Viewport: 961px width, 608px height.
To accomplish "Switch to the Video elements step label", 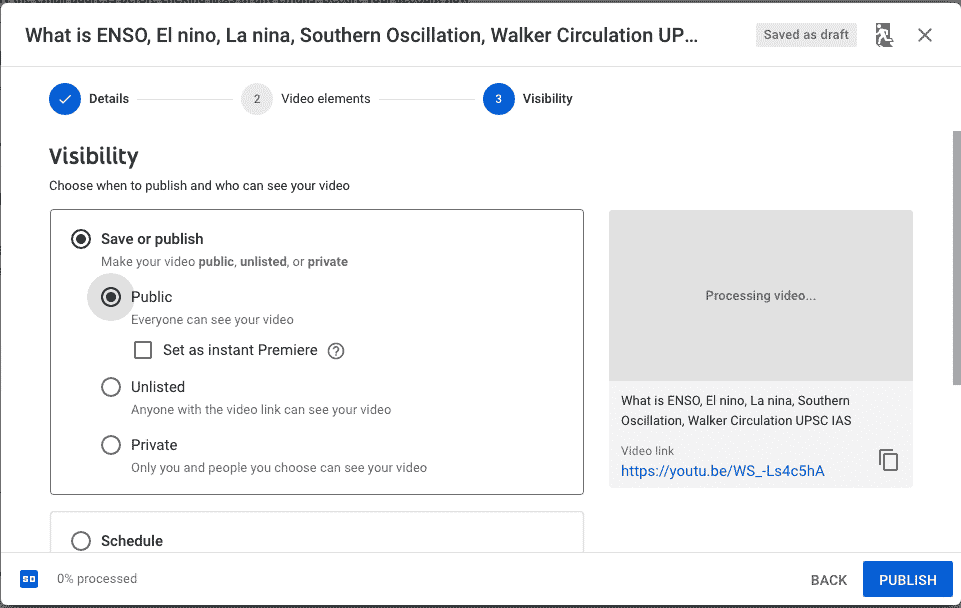I will click(326, 99).
